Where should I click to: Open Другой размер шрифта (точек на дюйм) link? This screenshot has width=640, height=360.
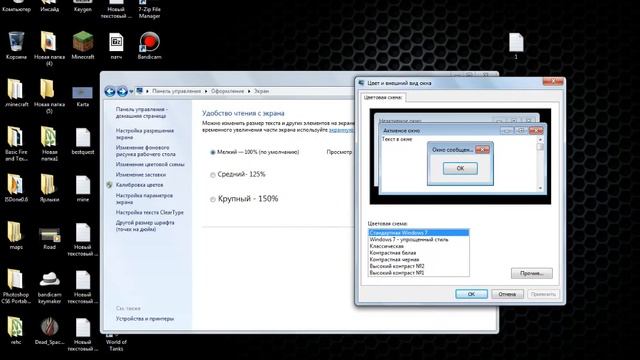click(145, 226)
